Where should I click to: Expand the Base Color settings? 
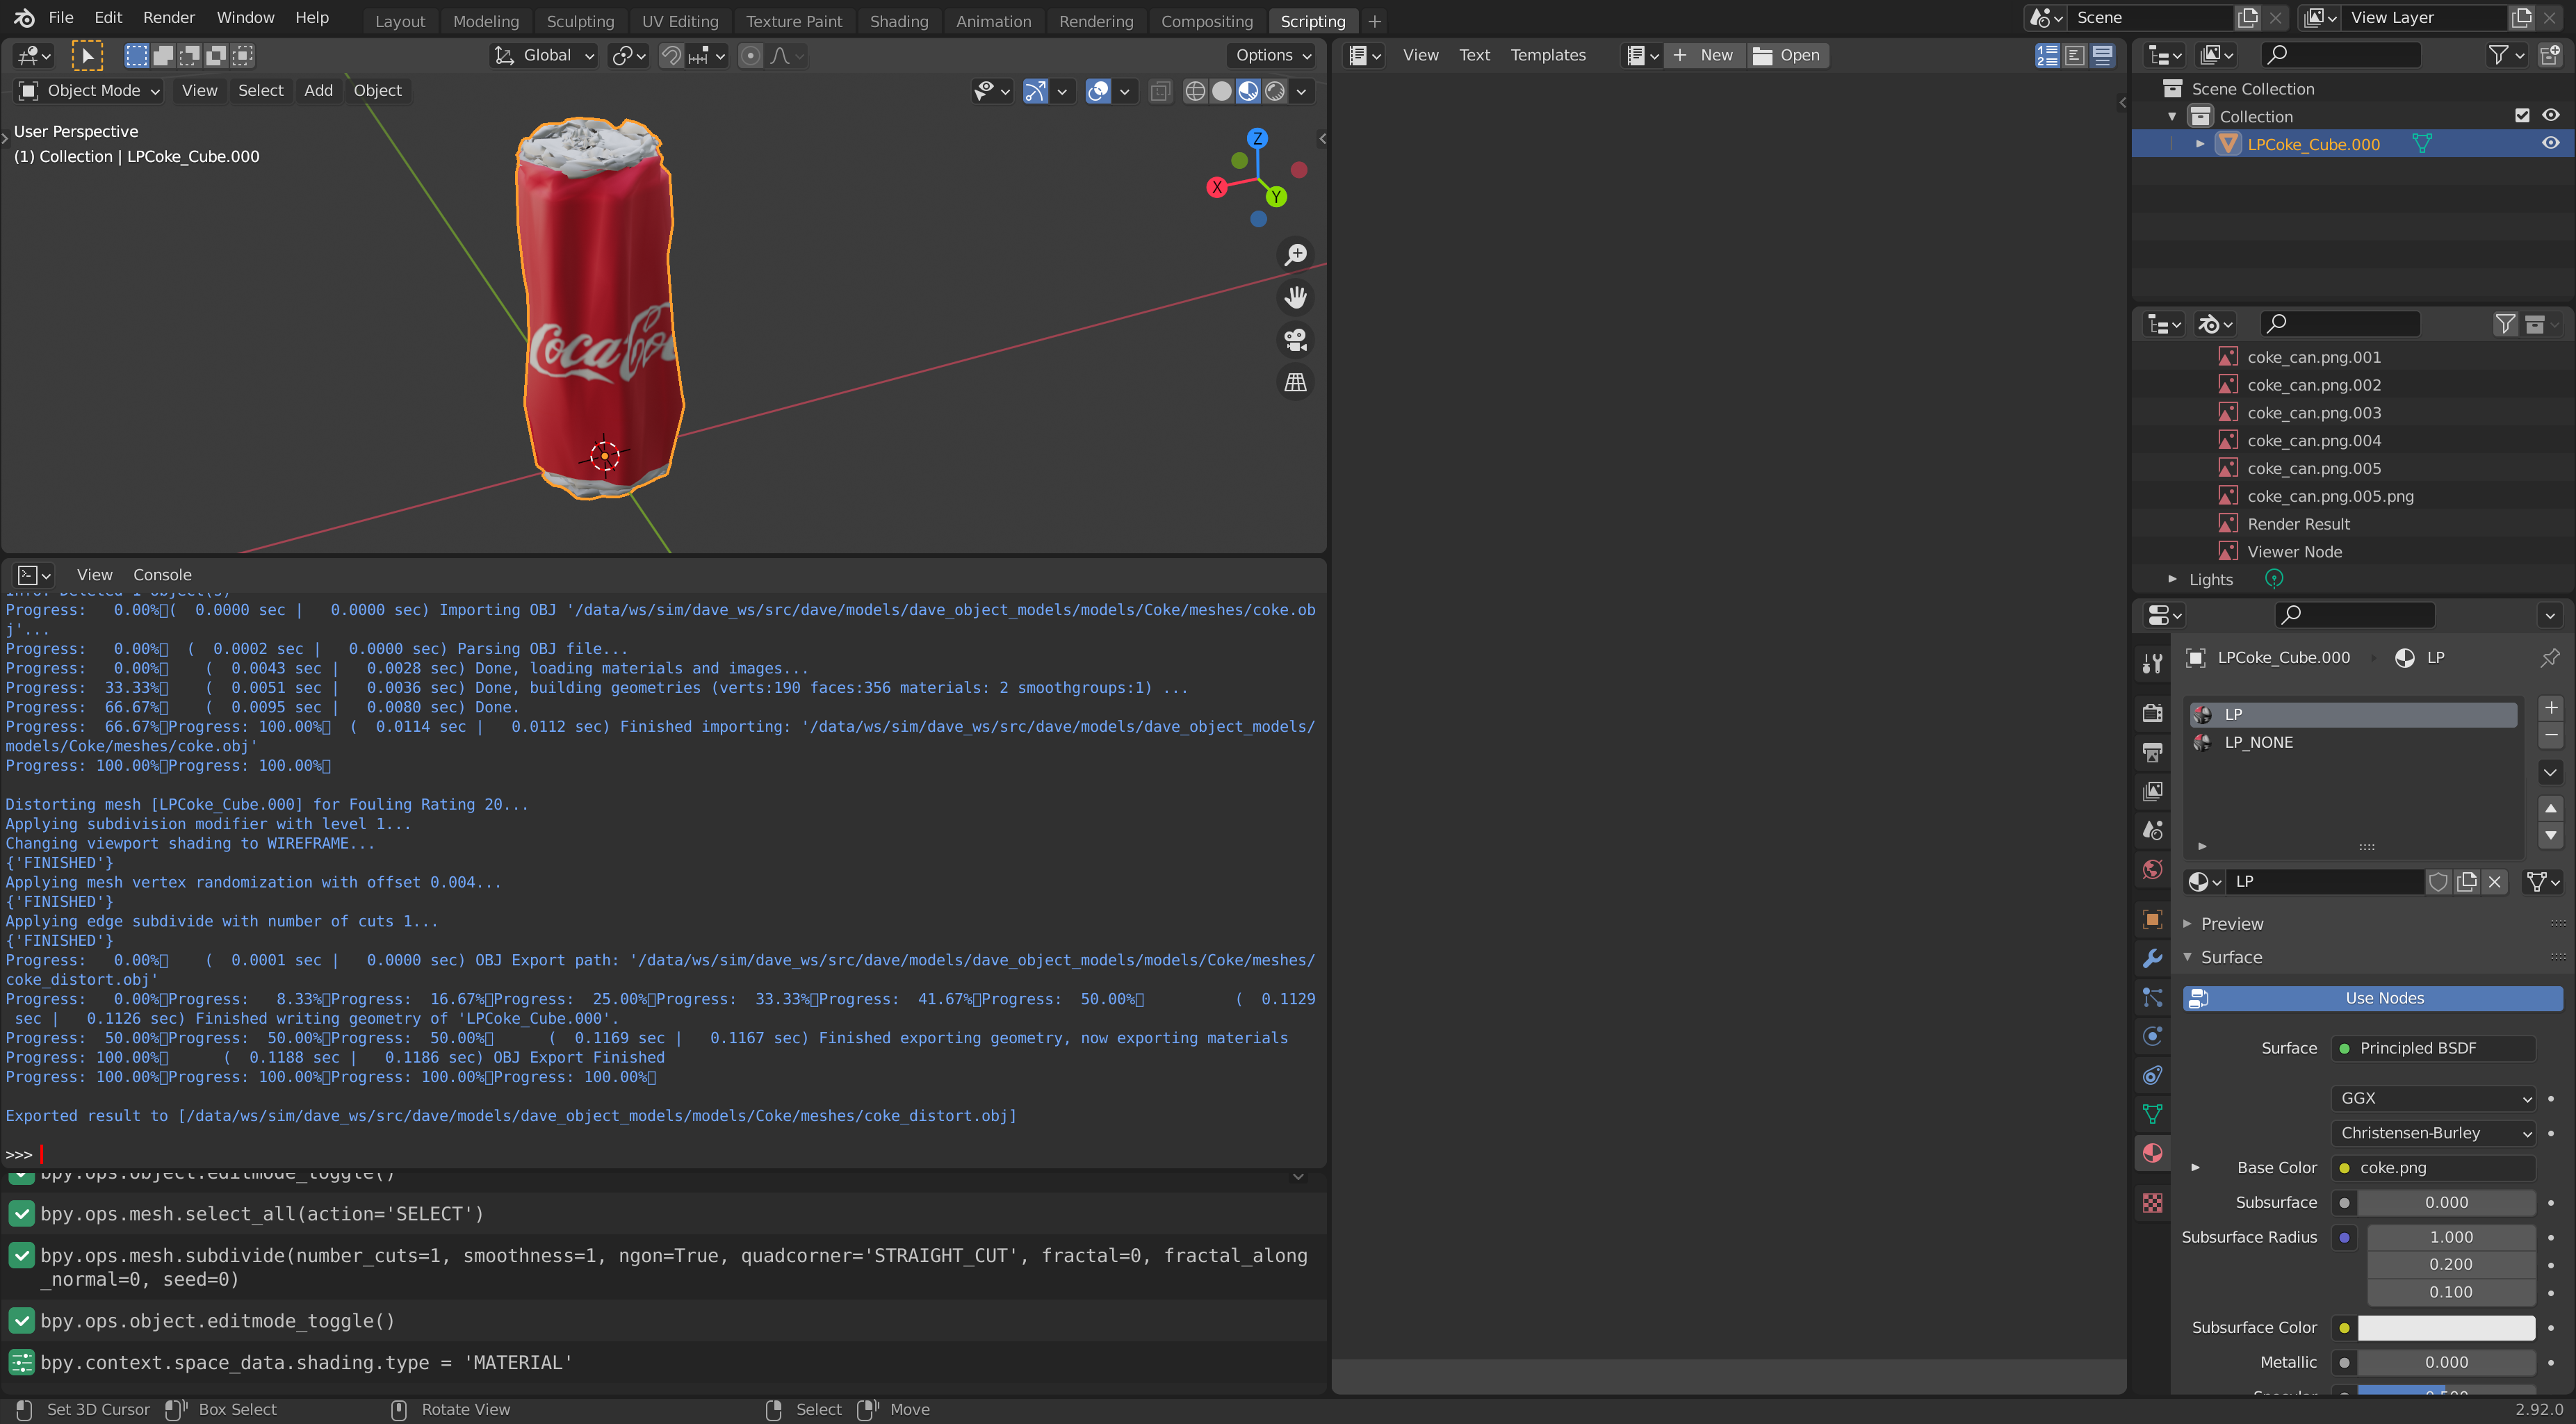coord(2196,1168)
